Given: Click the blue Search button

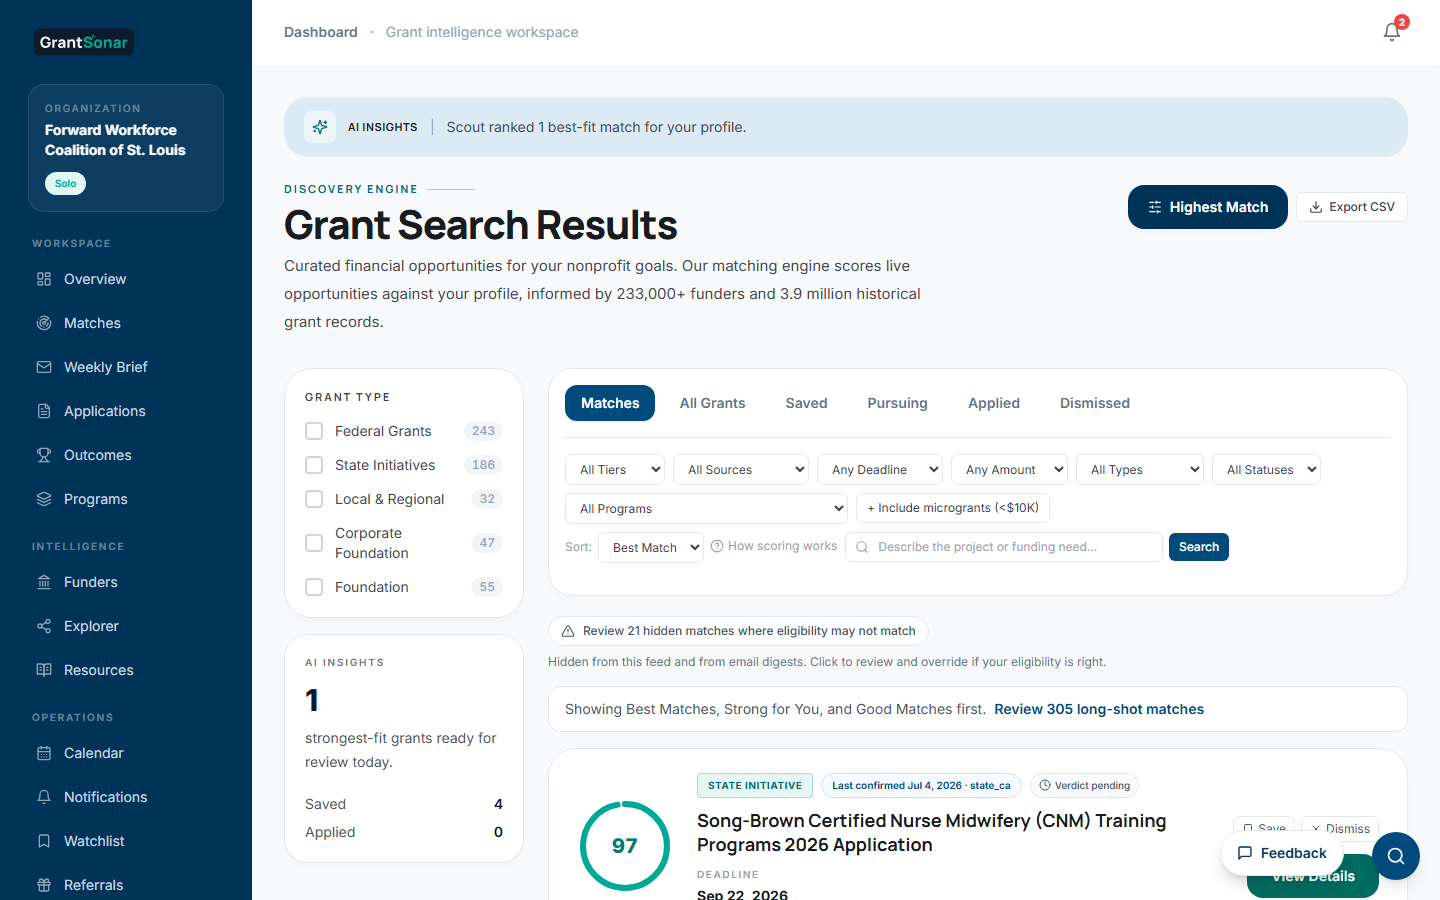Looking at the screenshot, I should [x=1199, y=547].
